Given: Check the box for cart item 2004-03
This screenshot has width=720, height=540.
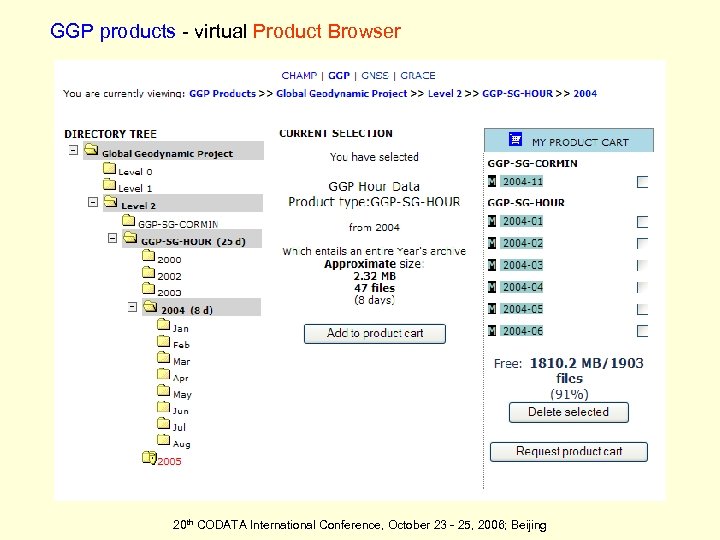Looking at the screenshot, I should pyautogui.click(x=642, y=265).
